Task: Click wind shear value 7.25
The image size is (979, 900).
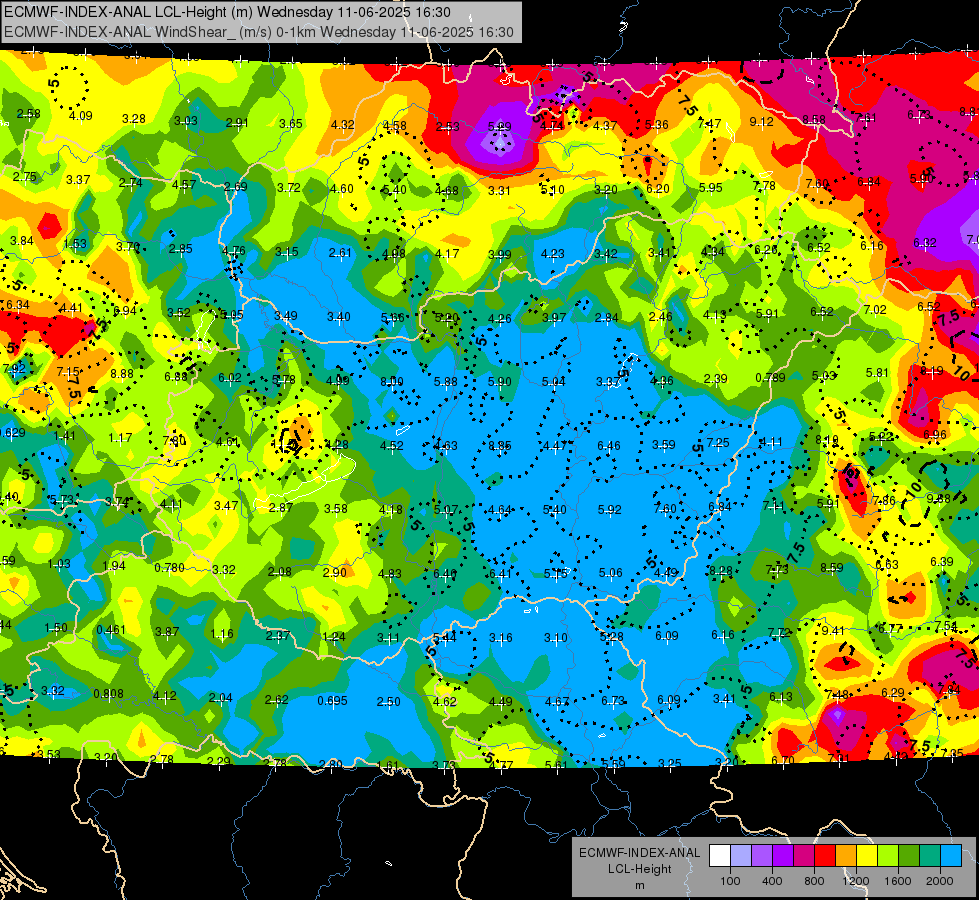Action: click(718, 442)
